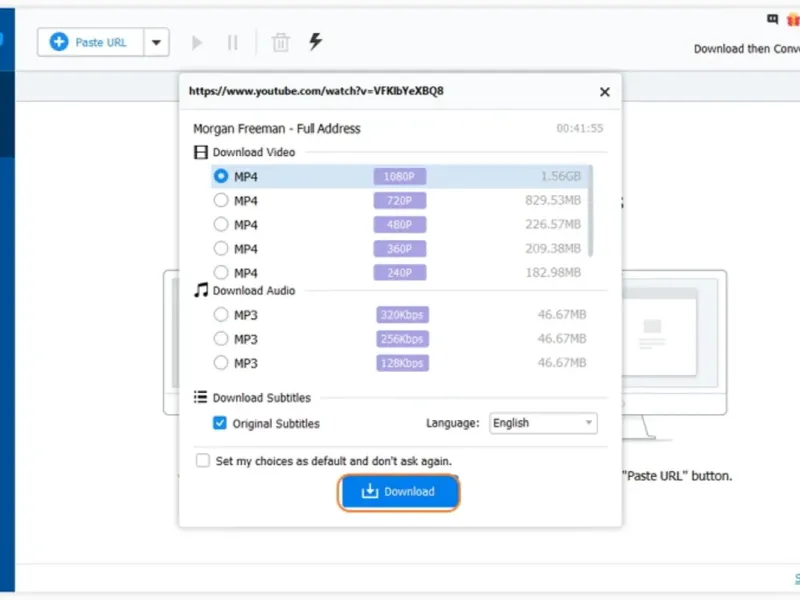Select MP3 320Kbps audio option
This screenshot has height=600, width=800.
pyautogui.click(x=221, y=314)
